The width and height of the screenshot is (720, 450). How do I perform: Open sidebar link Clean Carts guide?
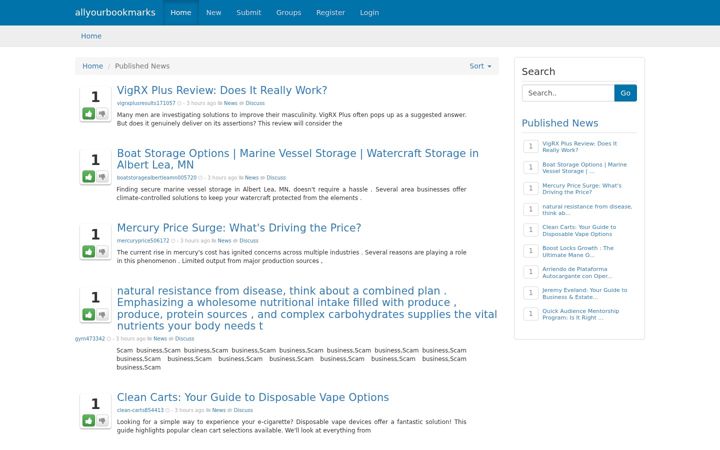tap(579, 231)
